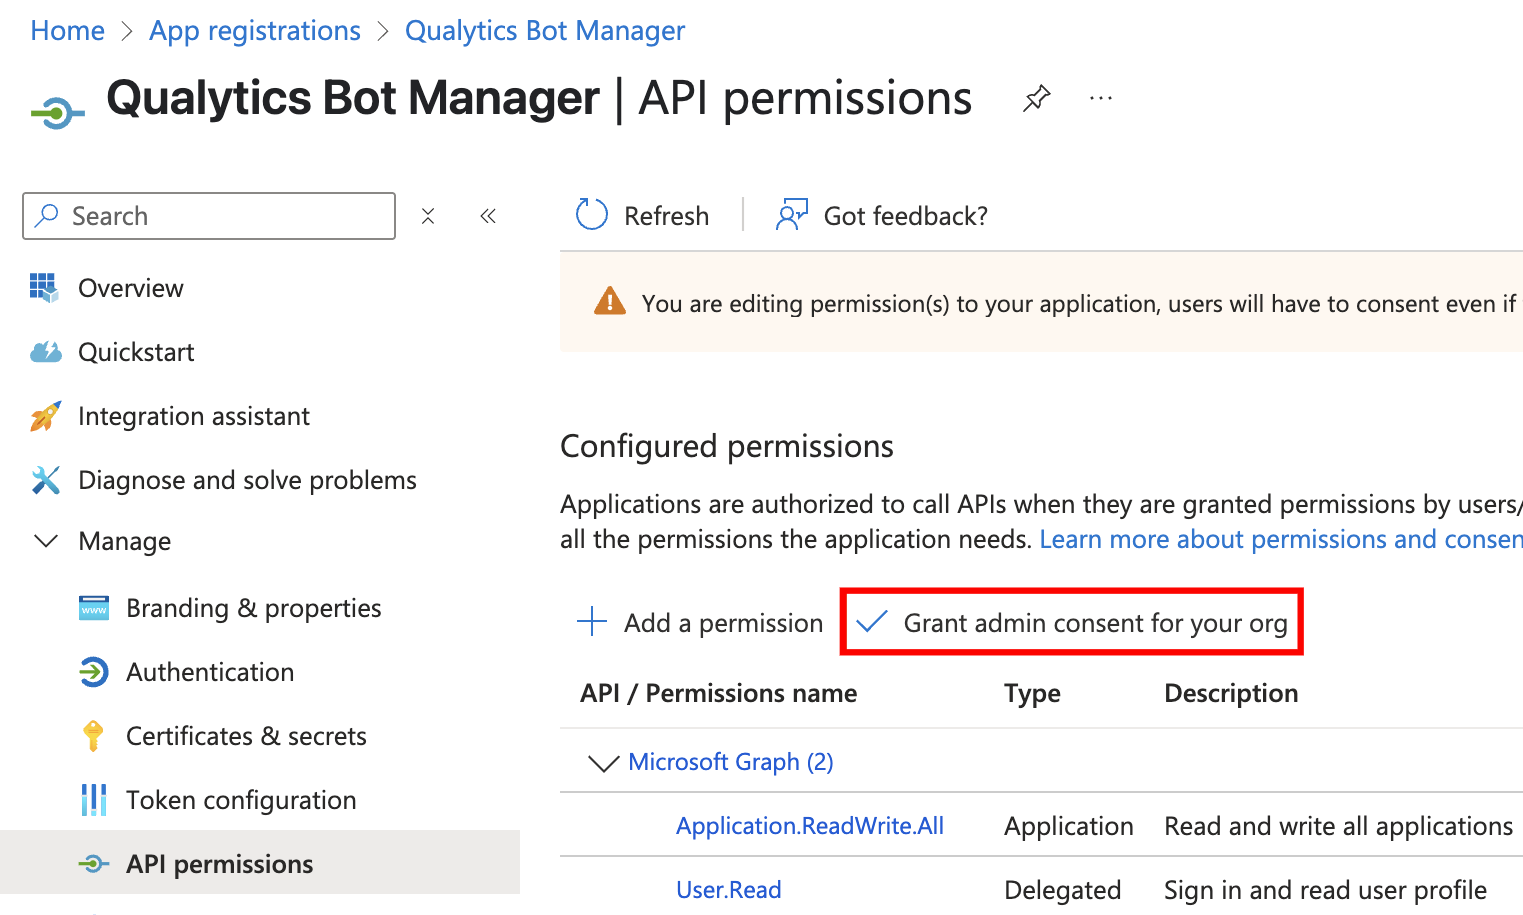Click the Type column header
1523x915 pixels.
(x=1032, y=693)
